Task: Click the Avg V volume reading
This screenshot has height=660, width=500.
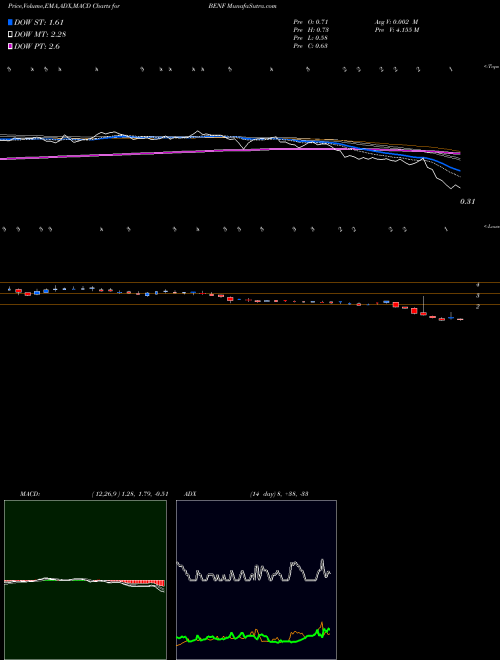Action: pyautogui.click(x=396, y=22)
